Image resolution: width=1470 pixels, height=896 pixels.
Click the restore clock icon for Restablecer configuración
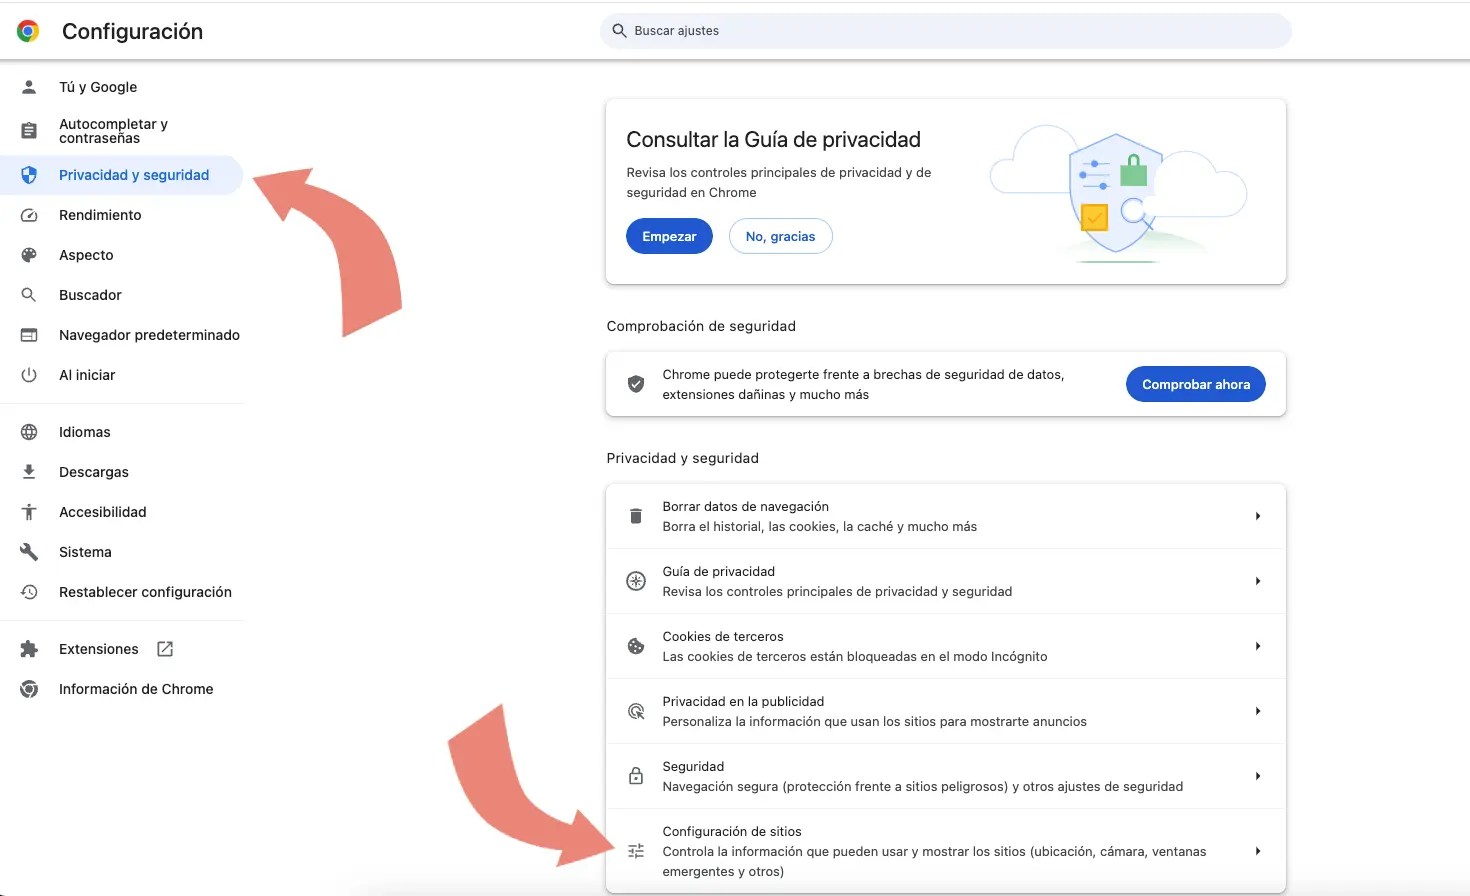tap(29, 592)
